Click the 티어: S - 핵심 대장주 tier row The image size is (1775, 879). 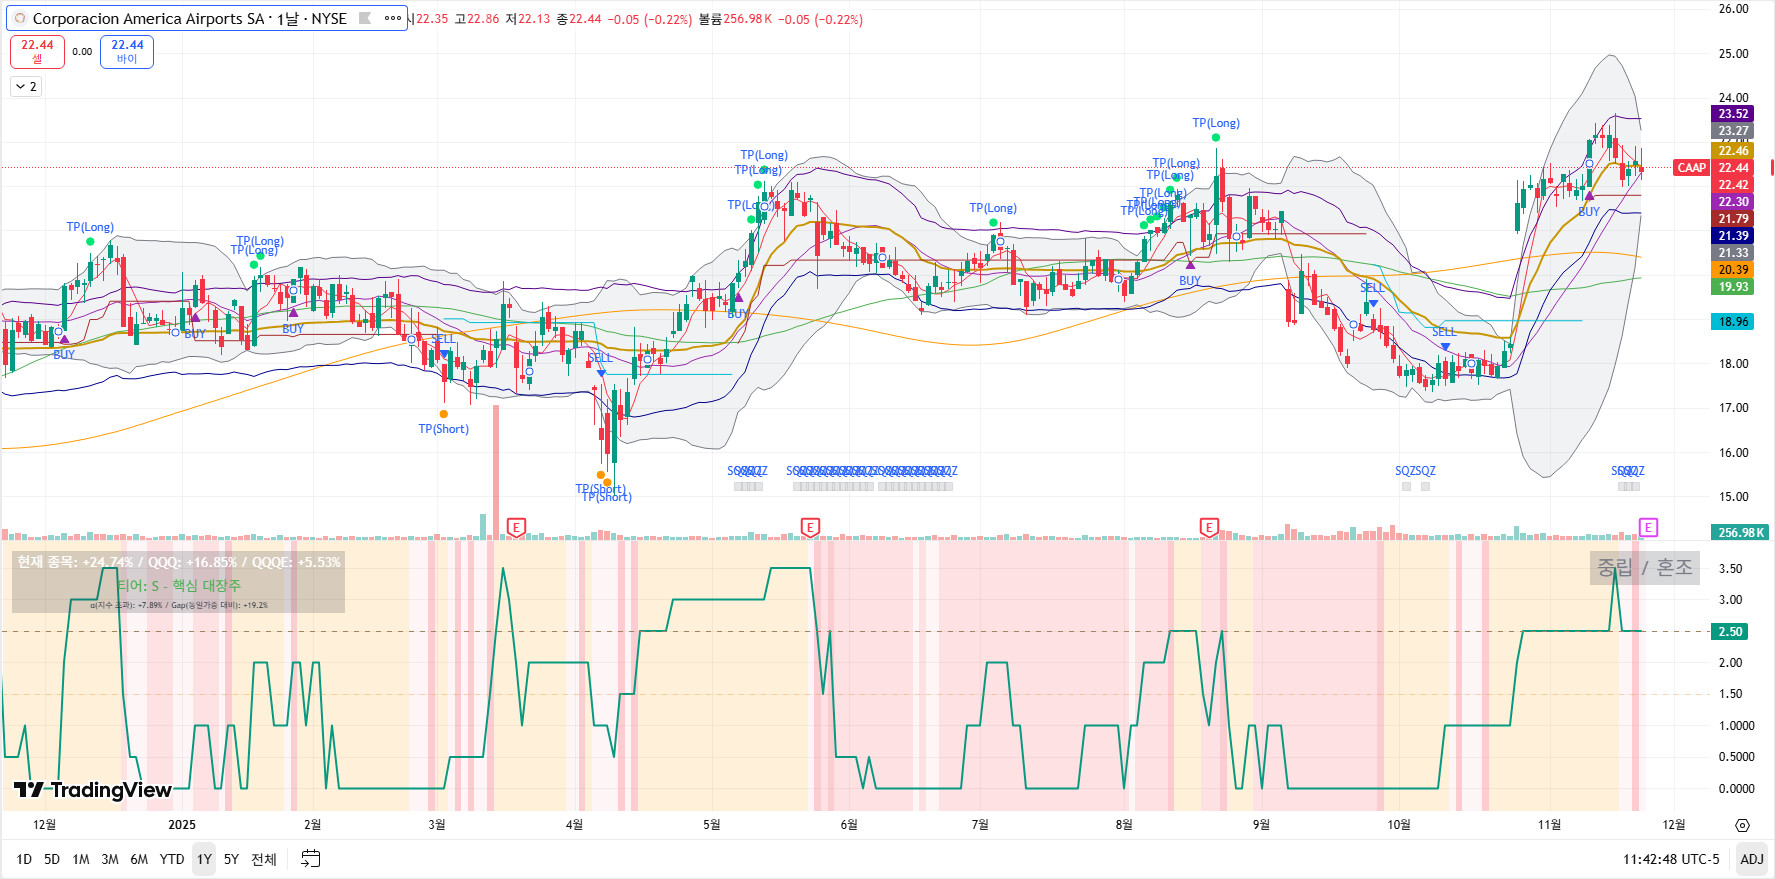tap(179, 586)
